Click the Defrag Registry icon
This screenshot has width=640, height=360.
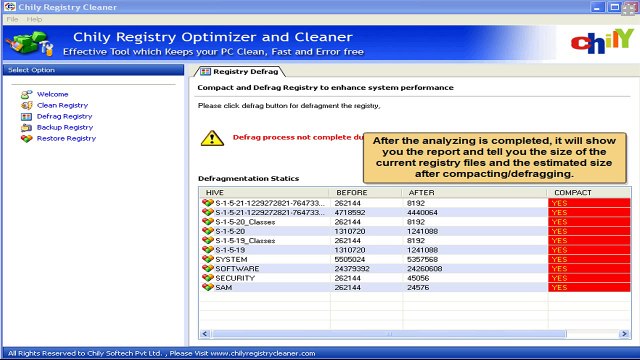click(x=27, y=116)
